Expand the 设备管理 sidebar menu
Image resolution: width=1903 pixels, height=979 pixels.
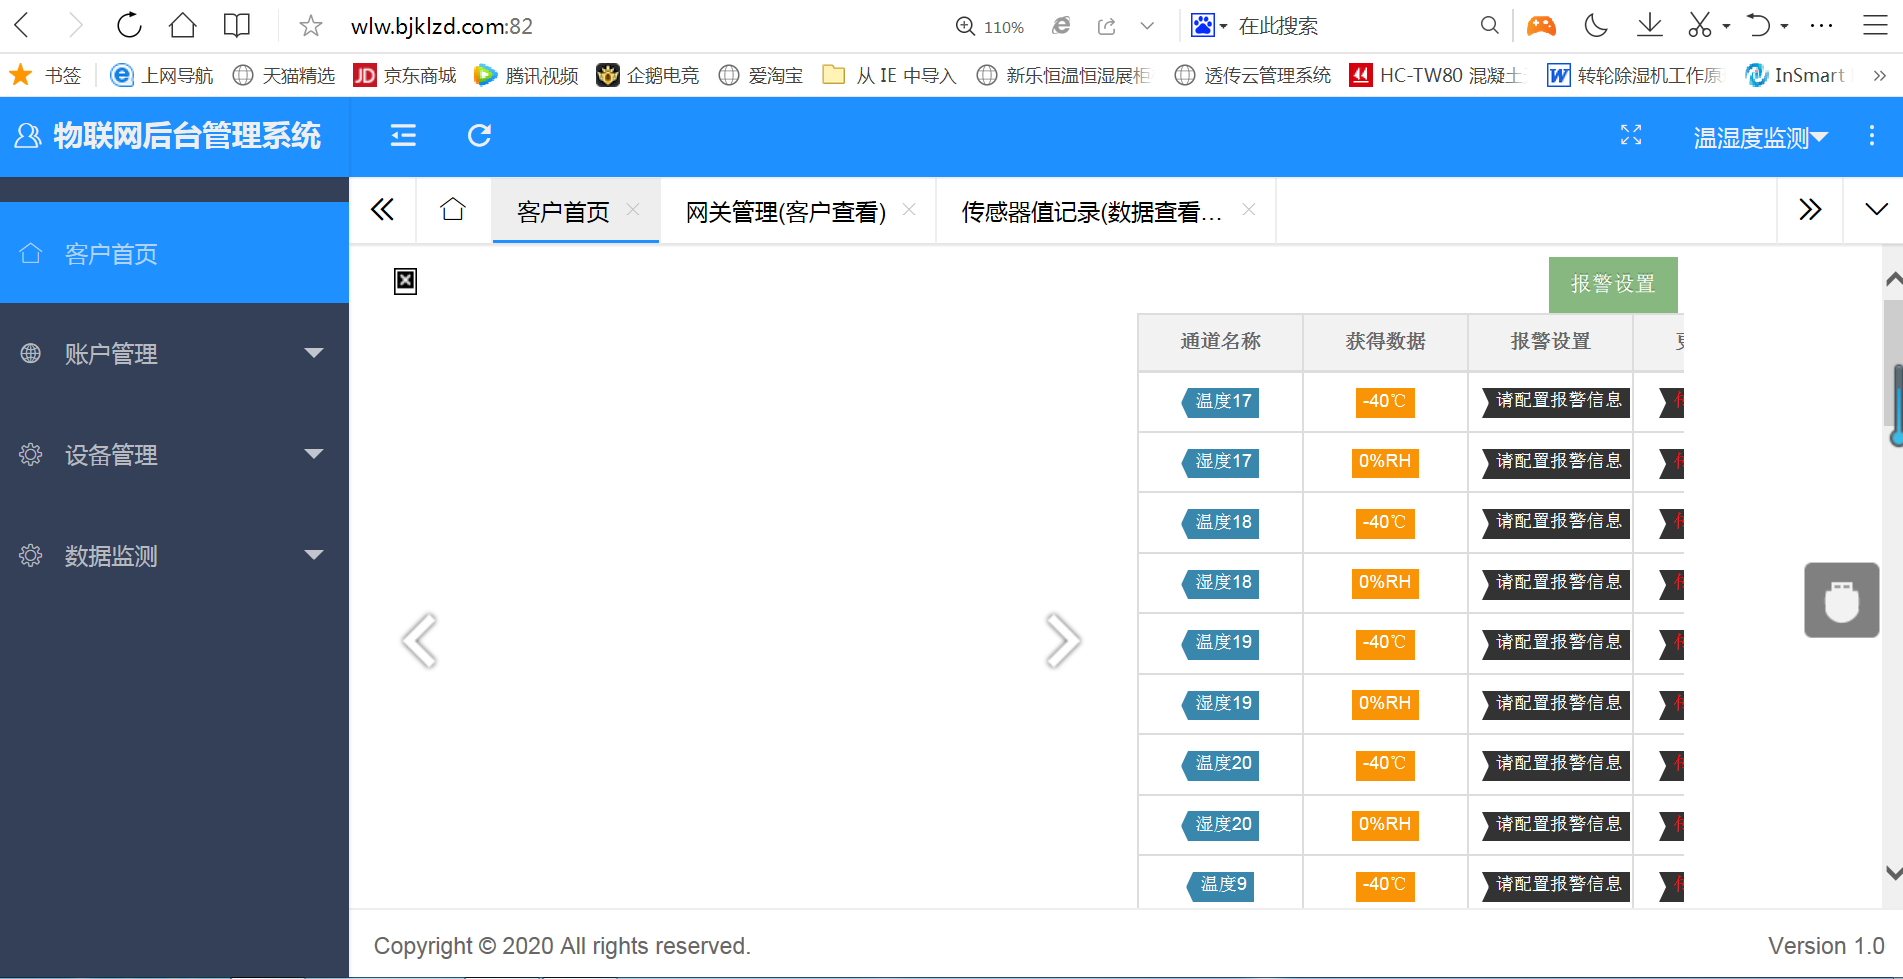pyautogui.click(x=174, y=454)
